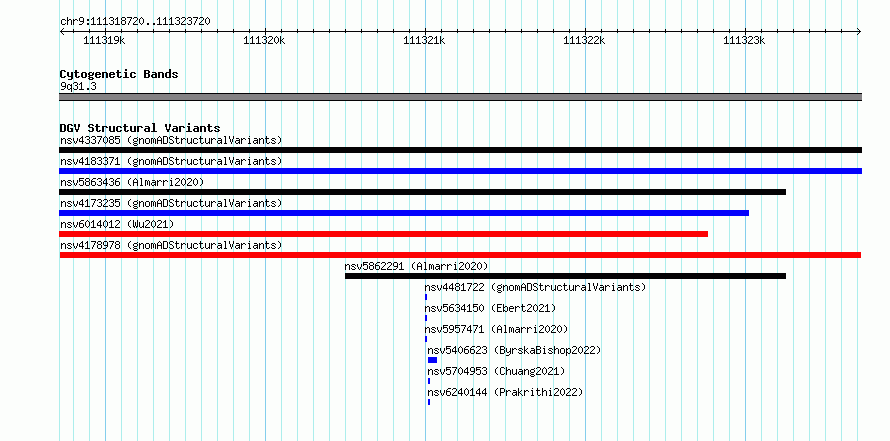This screenshot has height=441, width=890.
Task: Click the 9q31.3 band label
Action: tap(78, 86)
